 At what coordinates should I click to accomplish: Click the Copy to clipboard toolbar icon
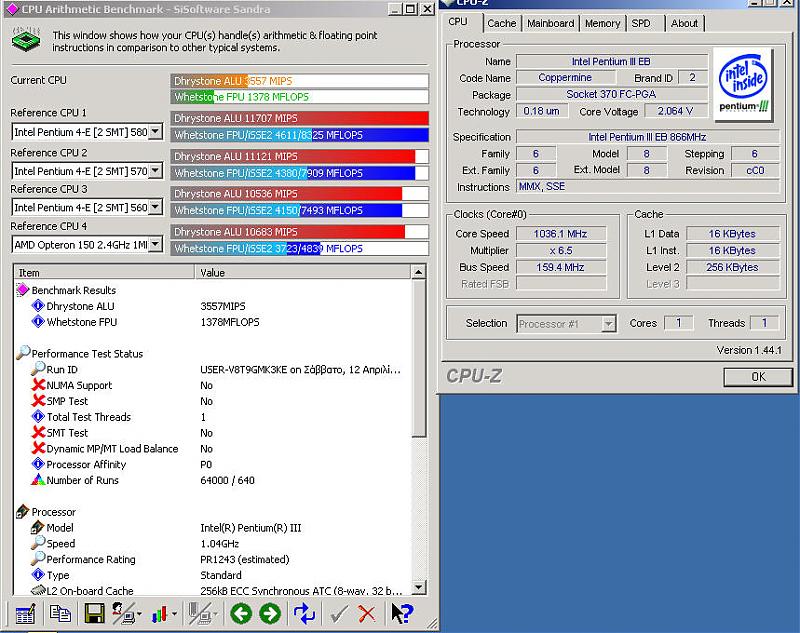(60, 614)
